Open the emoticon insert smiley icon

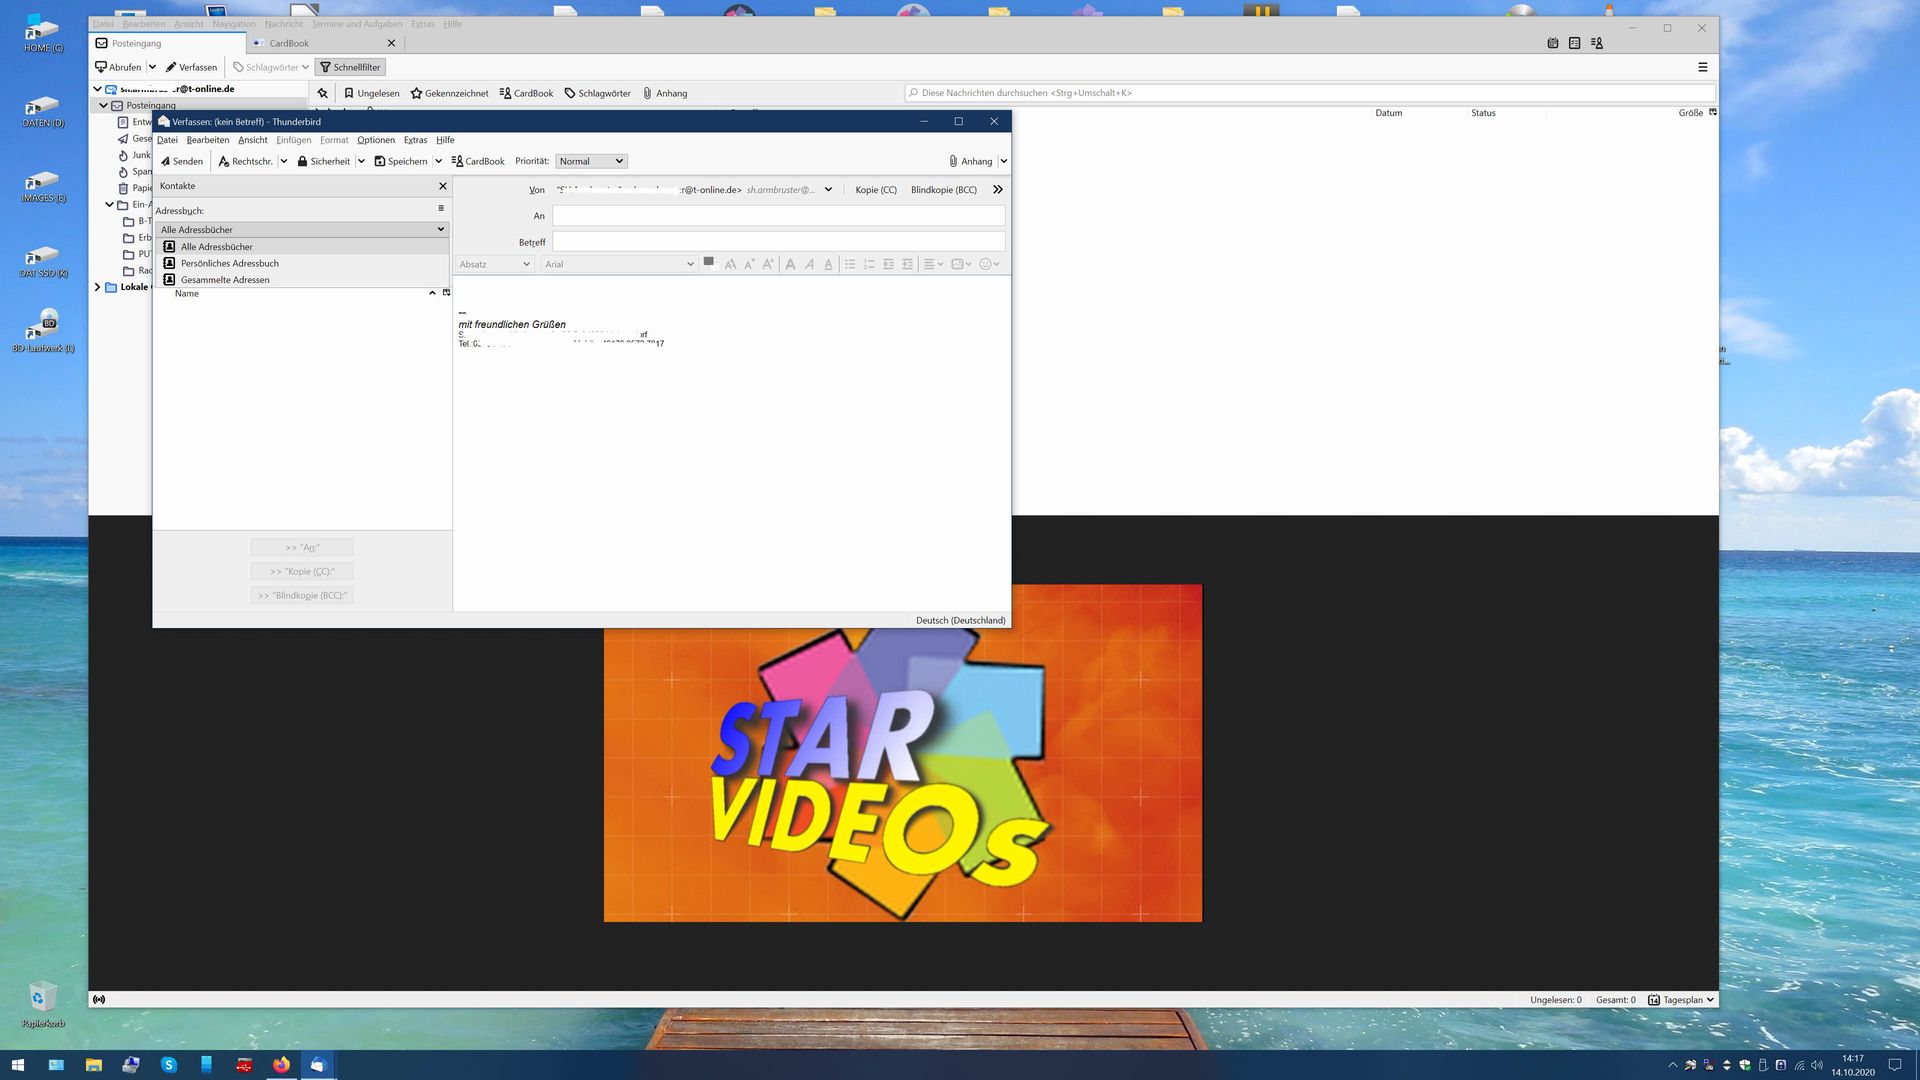(985, 264)
